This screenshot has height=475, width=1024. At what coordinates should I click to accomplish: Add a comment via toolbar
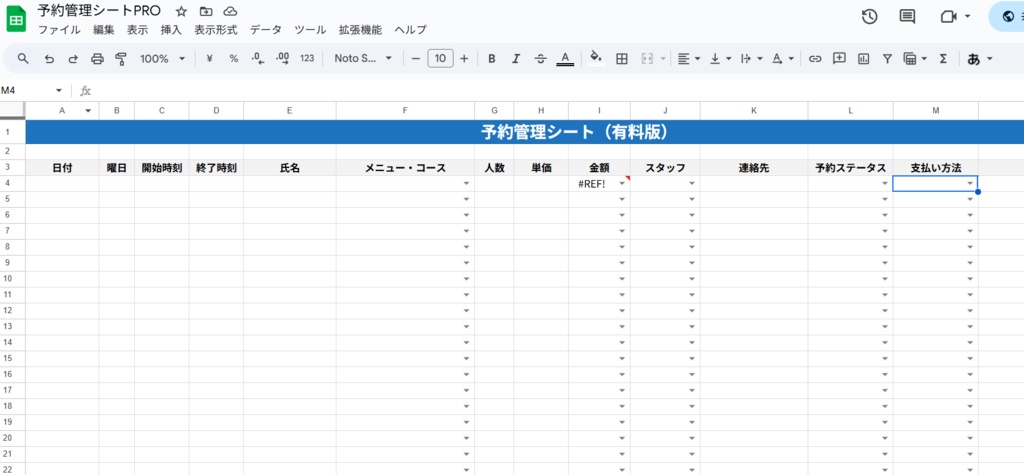(x=839, y=59)
